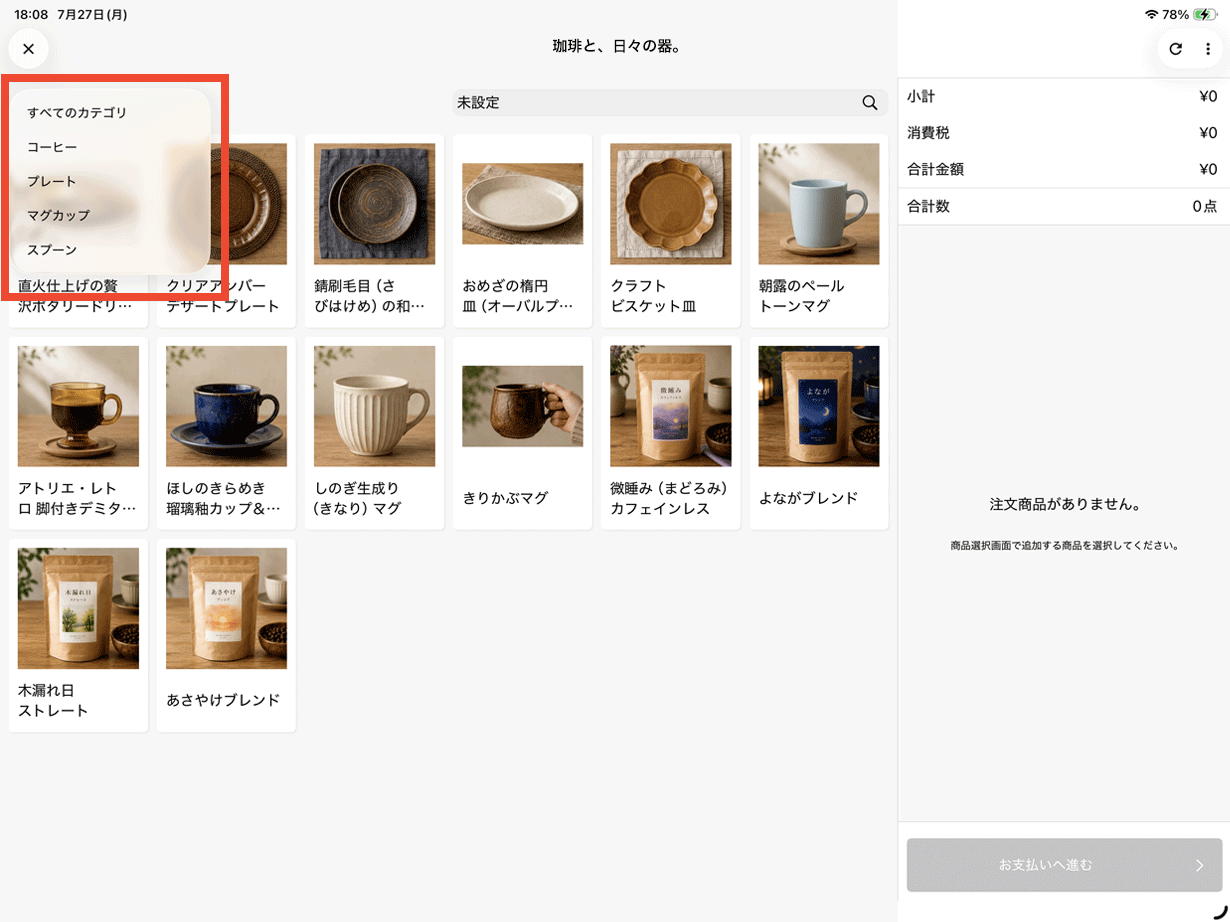Click the 小計 subtotal row
The height and width of the screenshot is (922, 1230).
coord(1063,97)
